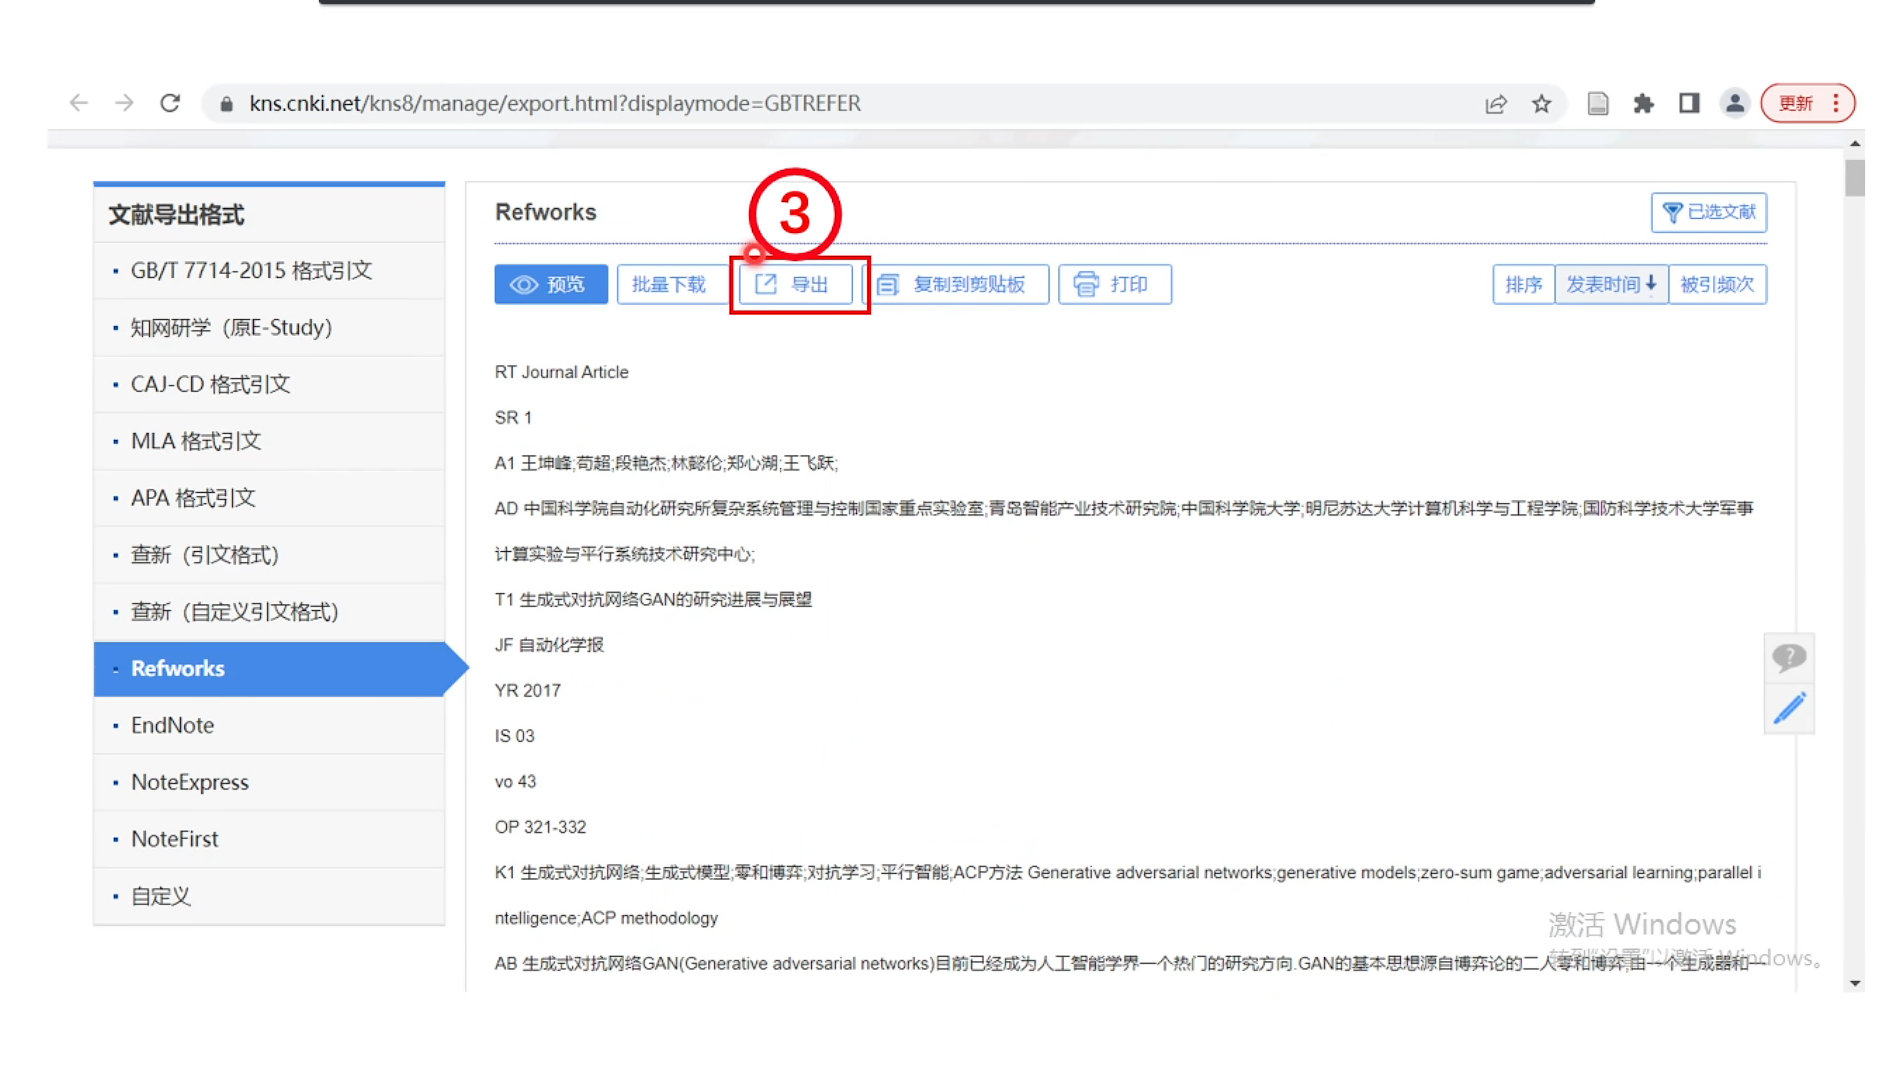Image resolution: width=1899 pixels, height=1073 pixels.
Task: Select the pencil edit icon on right edge
Action: pyautogui.click(x=1789, y=707)
